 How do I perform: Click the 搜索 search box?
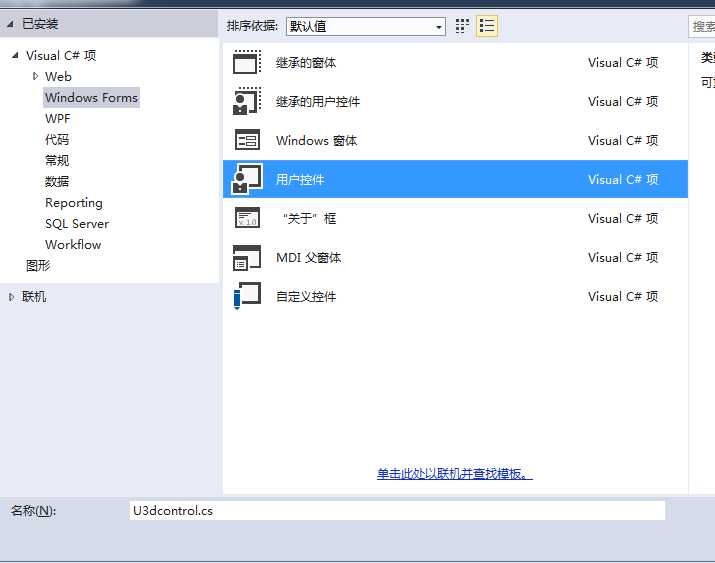702,27
